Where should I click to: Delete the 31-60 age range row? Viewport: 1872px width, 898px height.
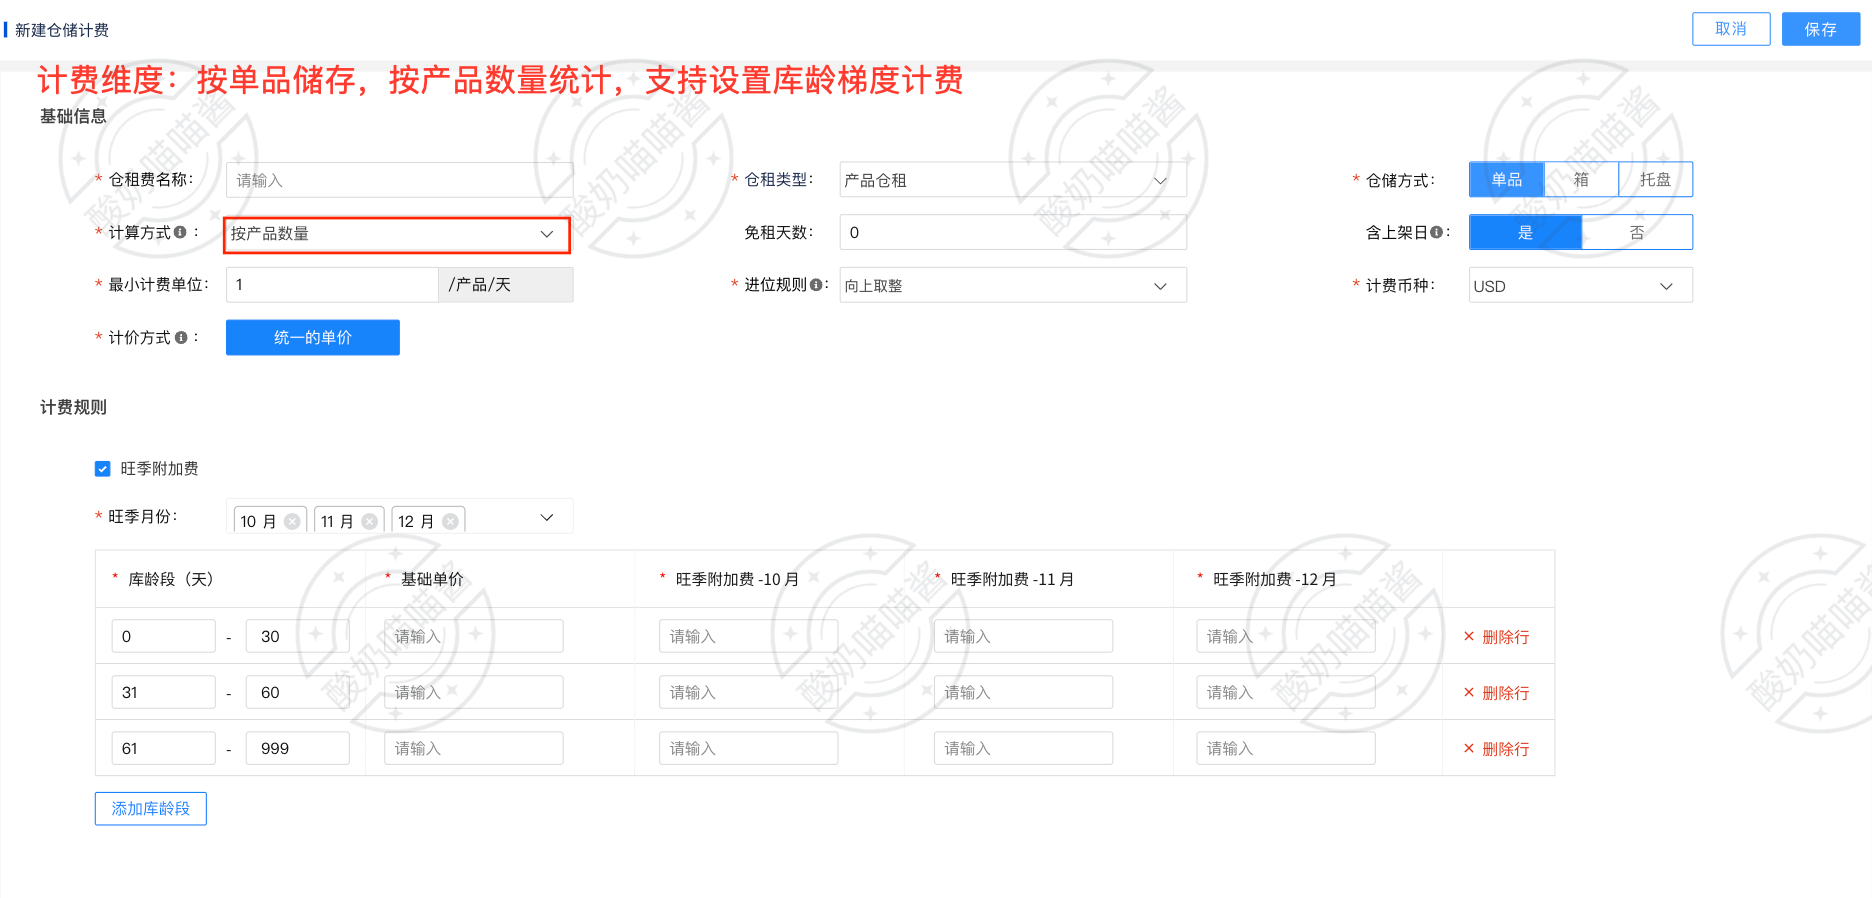pos(1496,693)
